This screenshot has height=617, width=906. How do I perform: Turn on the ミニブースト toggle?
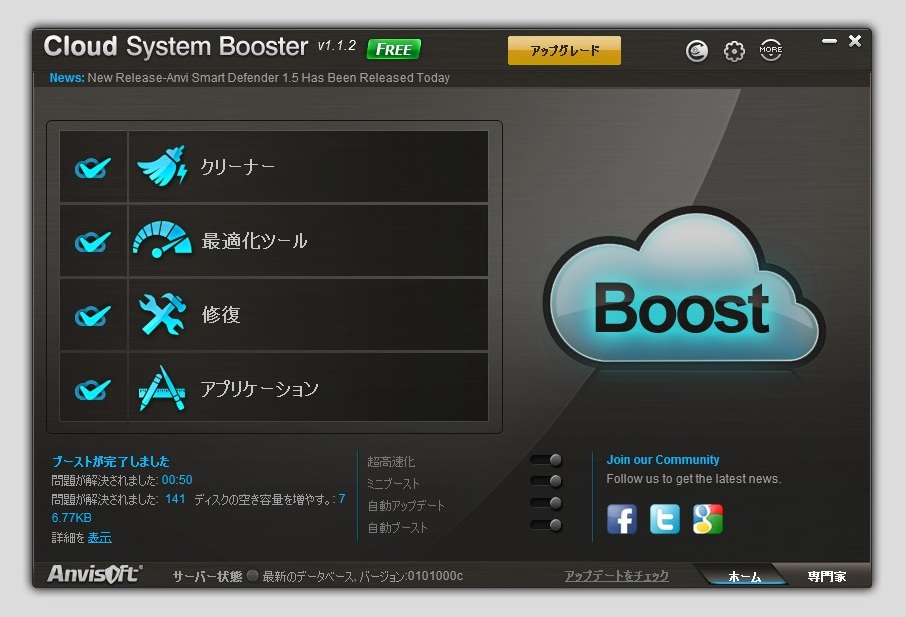(x=548, y=481)
